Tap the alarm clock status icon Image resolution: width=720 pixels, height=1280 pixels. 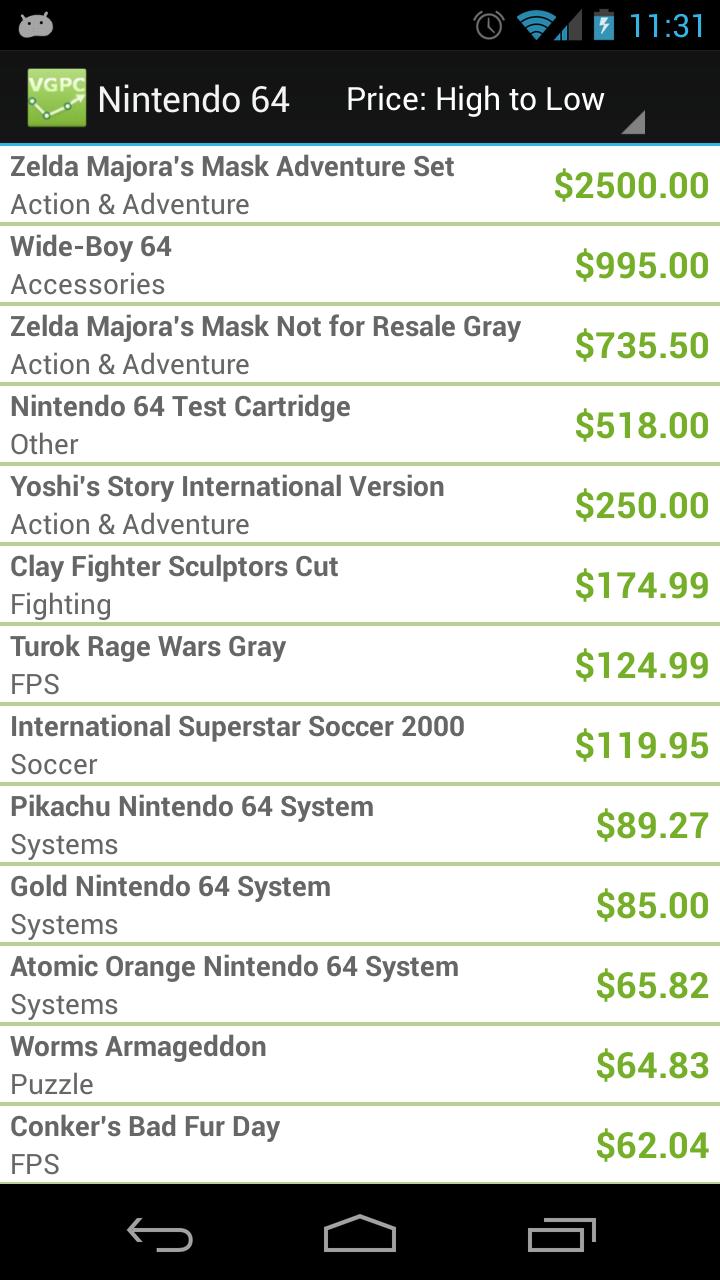point(487,24)
